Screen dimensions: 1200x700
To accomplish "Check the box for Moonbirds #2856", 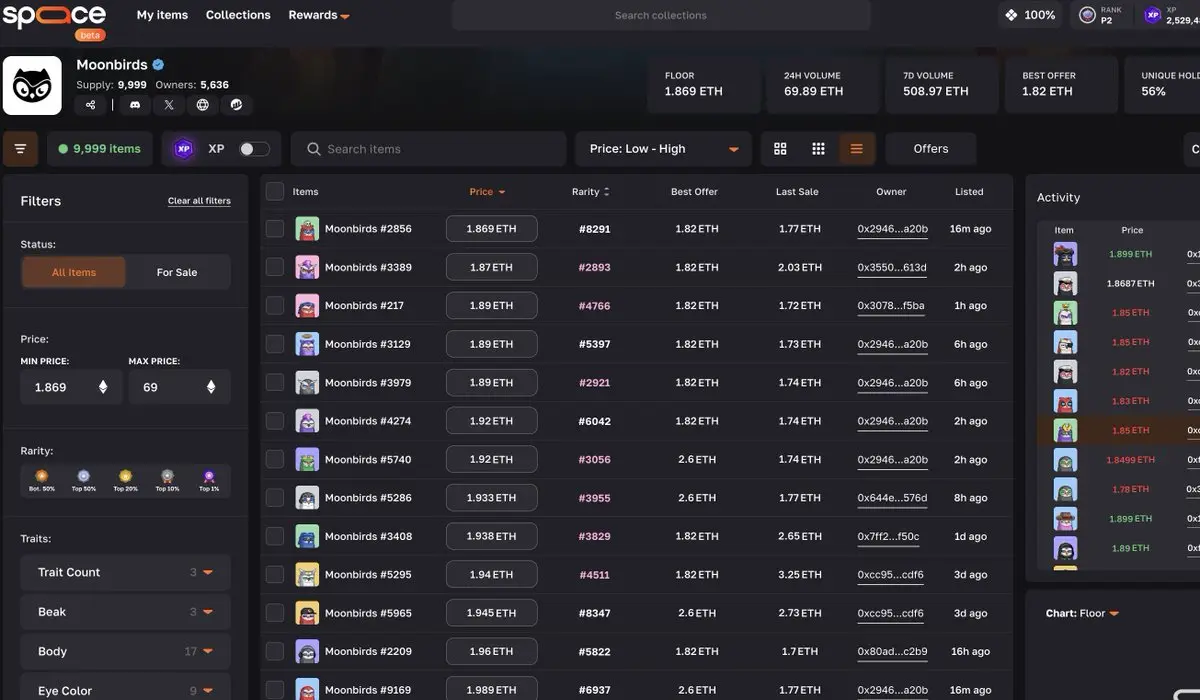I will click(x=275, y=229).
